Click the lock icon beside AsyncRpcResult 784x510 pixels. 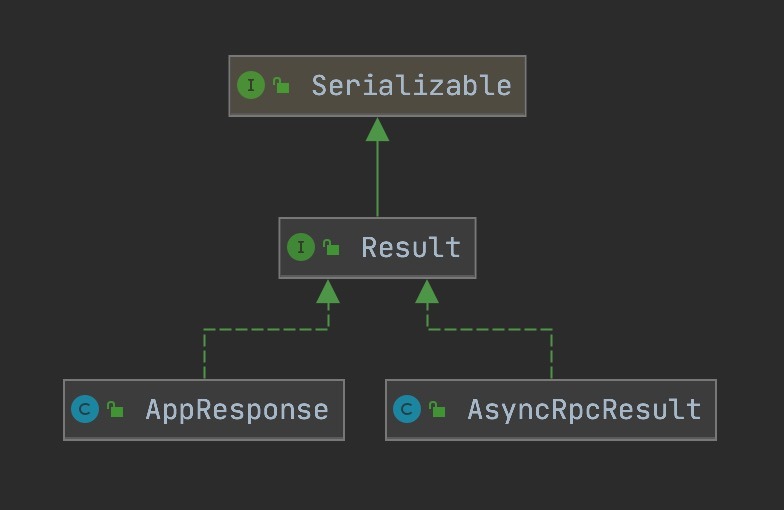point(438,409)
